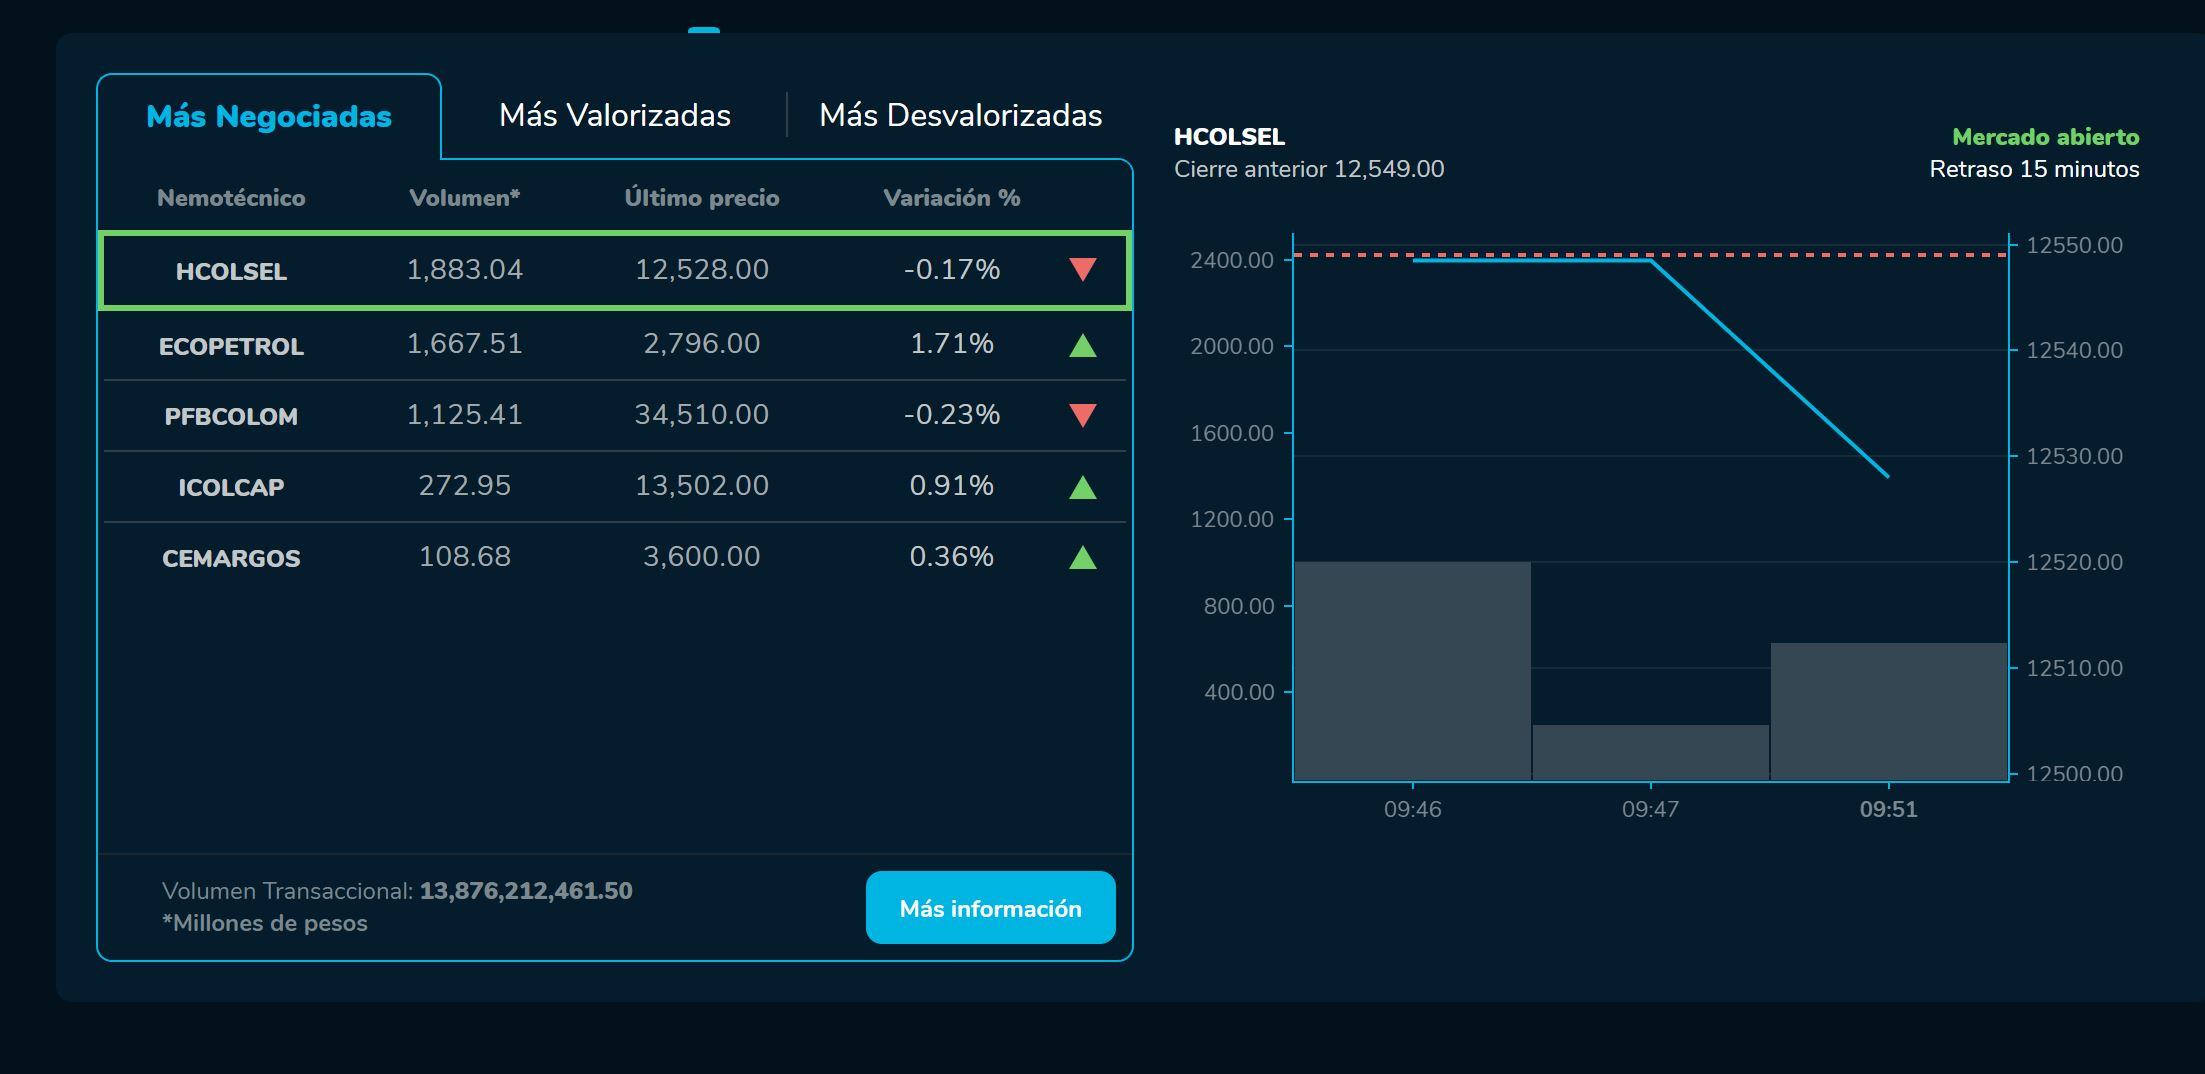Click the HCOLSEL chart title link

click(1231, 136)
